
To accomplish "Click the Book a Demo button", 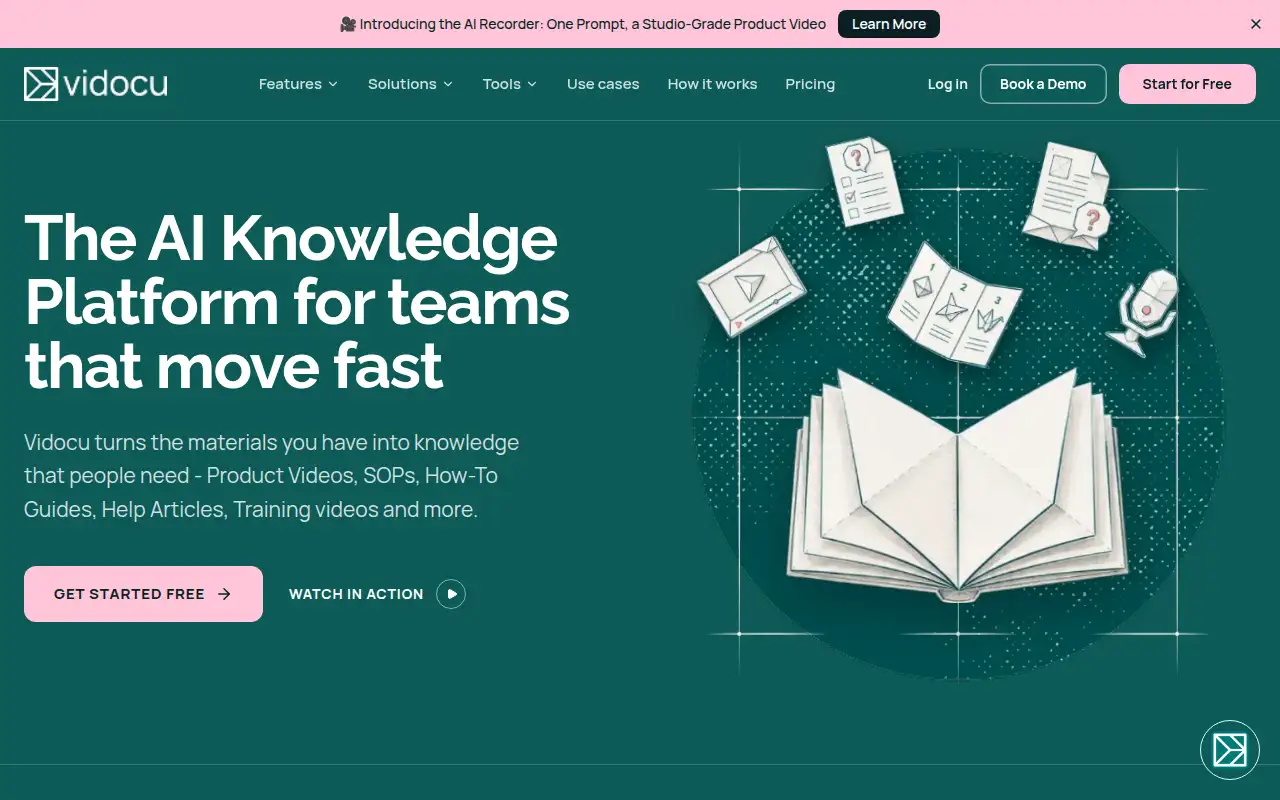I will [x=1043, y=84].
